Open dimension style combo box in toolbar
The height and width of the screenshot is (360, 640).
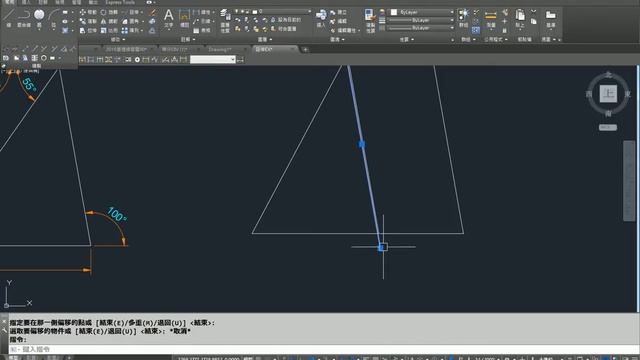pyautogui.click(x=213, y=60)
